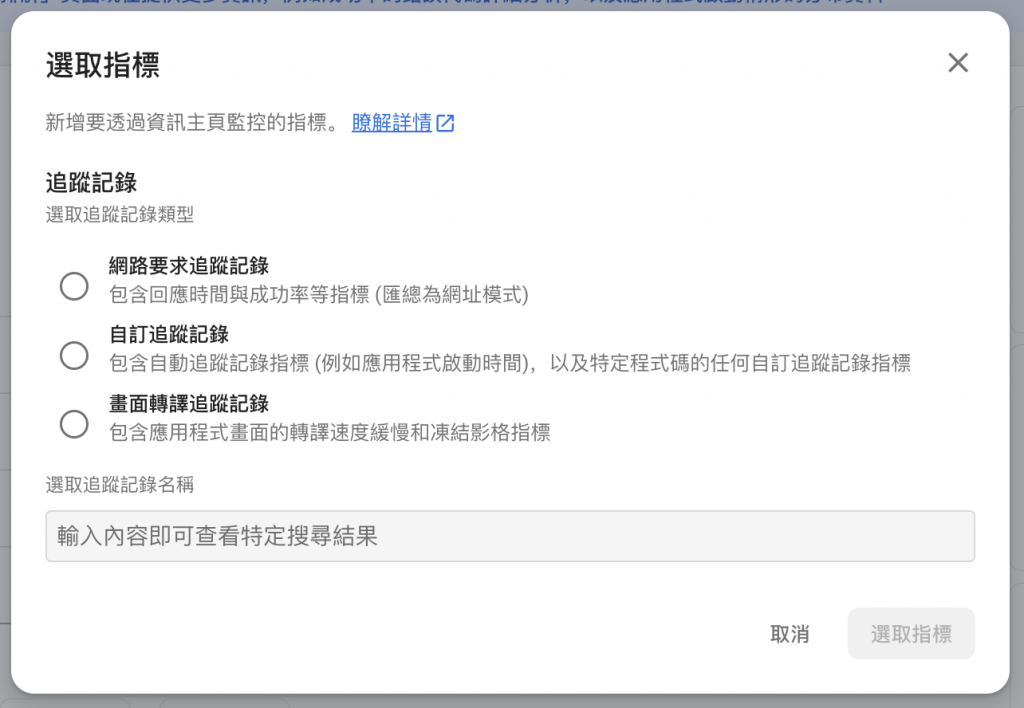Click the 畫面轉譯追蹤記錄 label text
Viewport: 1024px width, 708px height.
pos(189,404)
